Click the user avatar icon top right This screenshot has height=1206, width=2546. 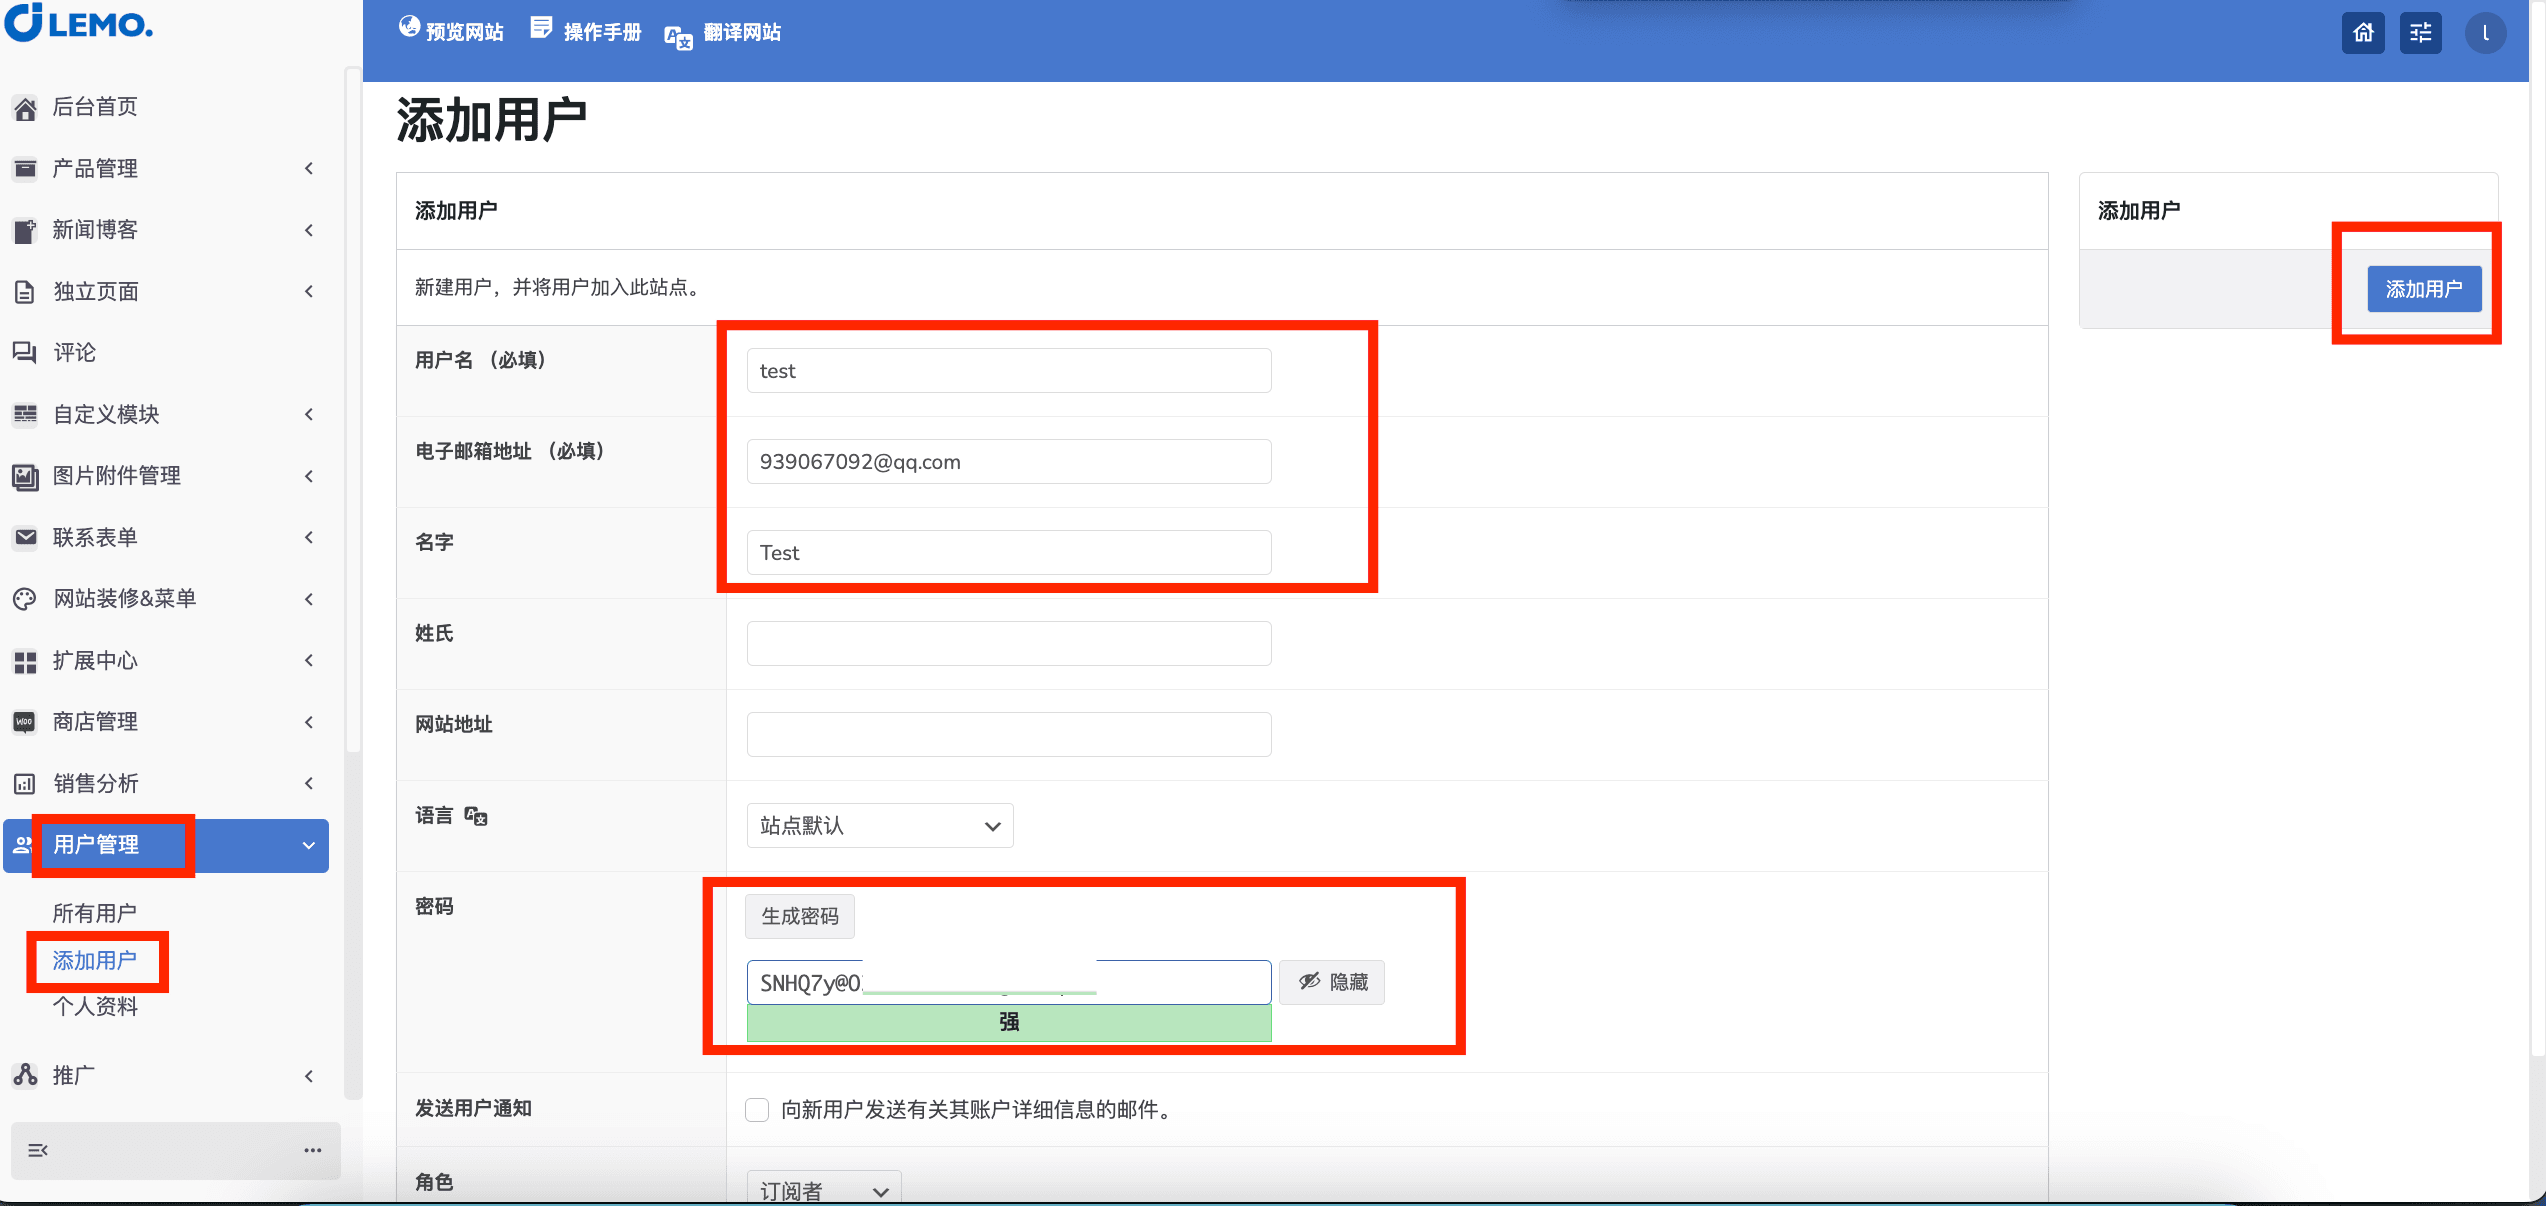(x=2485, y=33)
